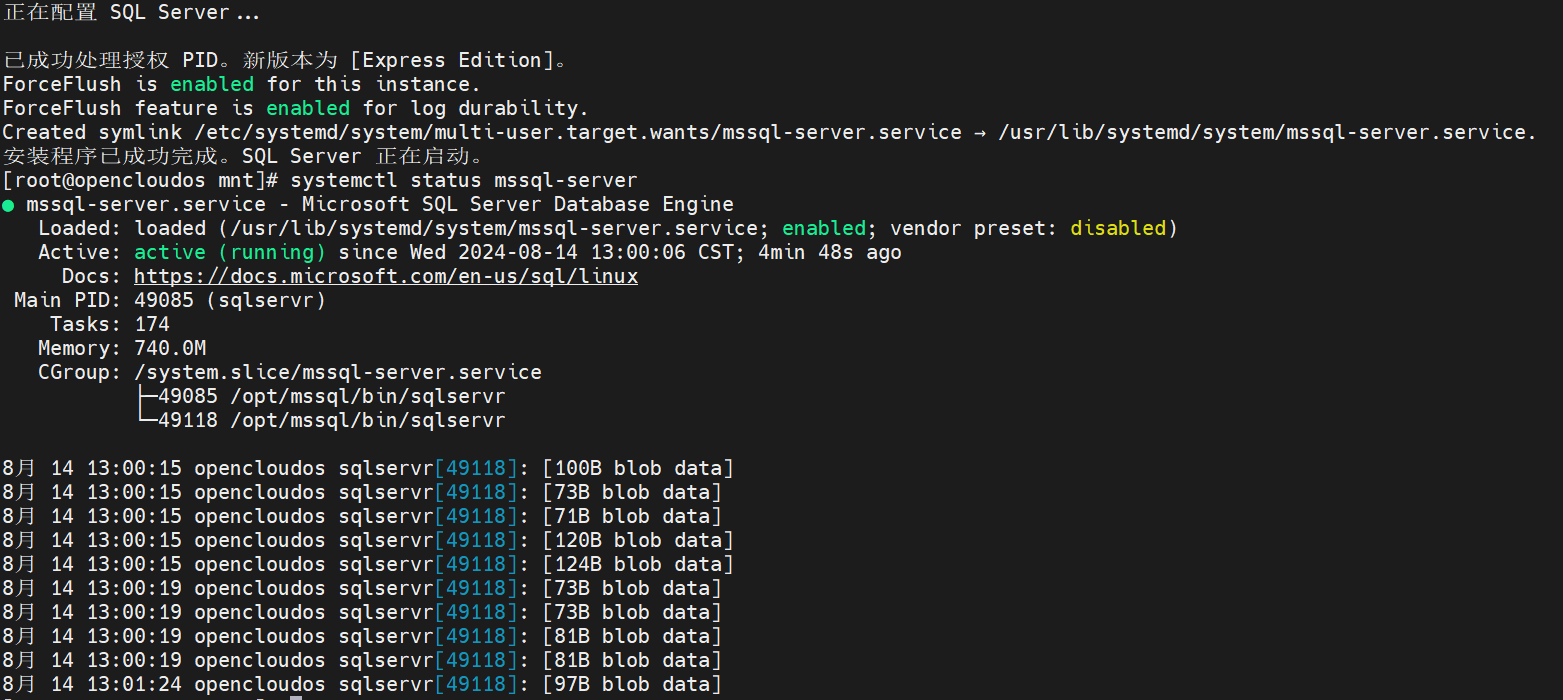
Task: Click the Memory value 740.0M
Action: pyautogui.click(x=170, y=349)
